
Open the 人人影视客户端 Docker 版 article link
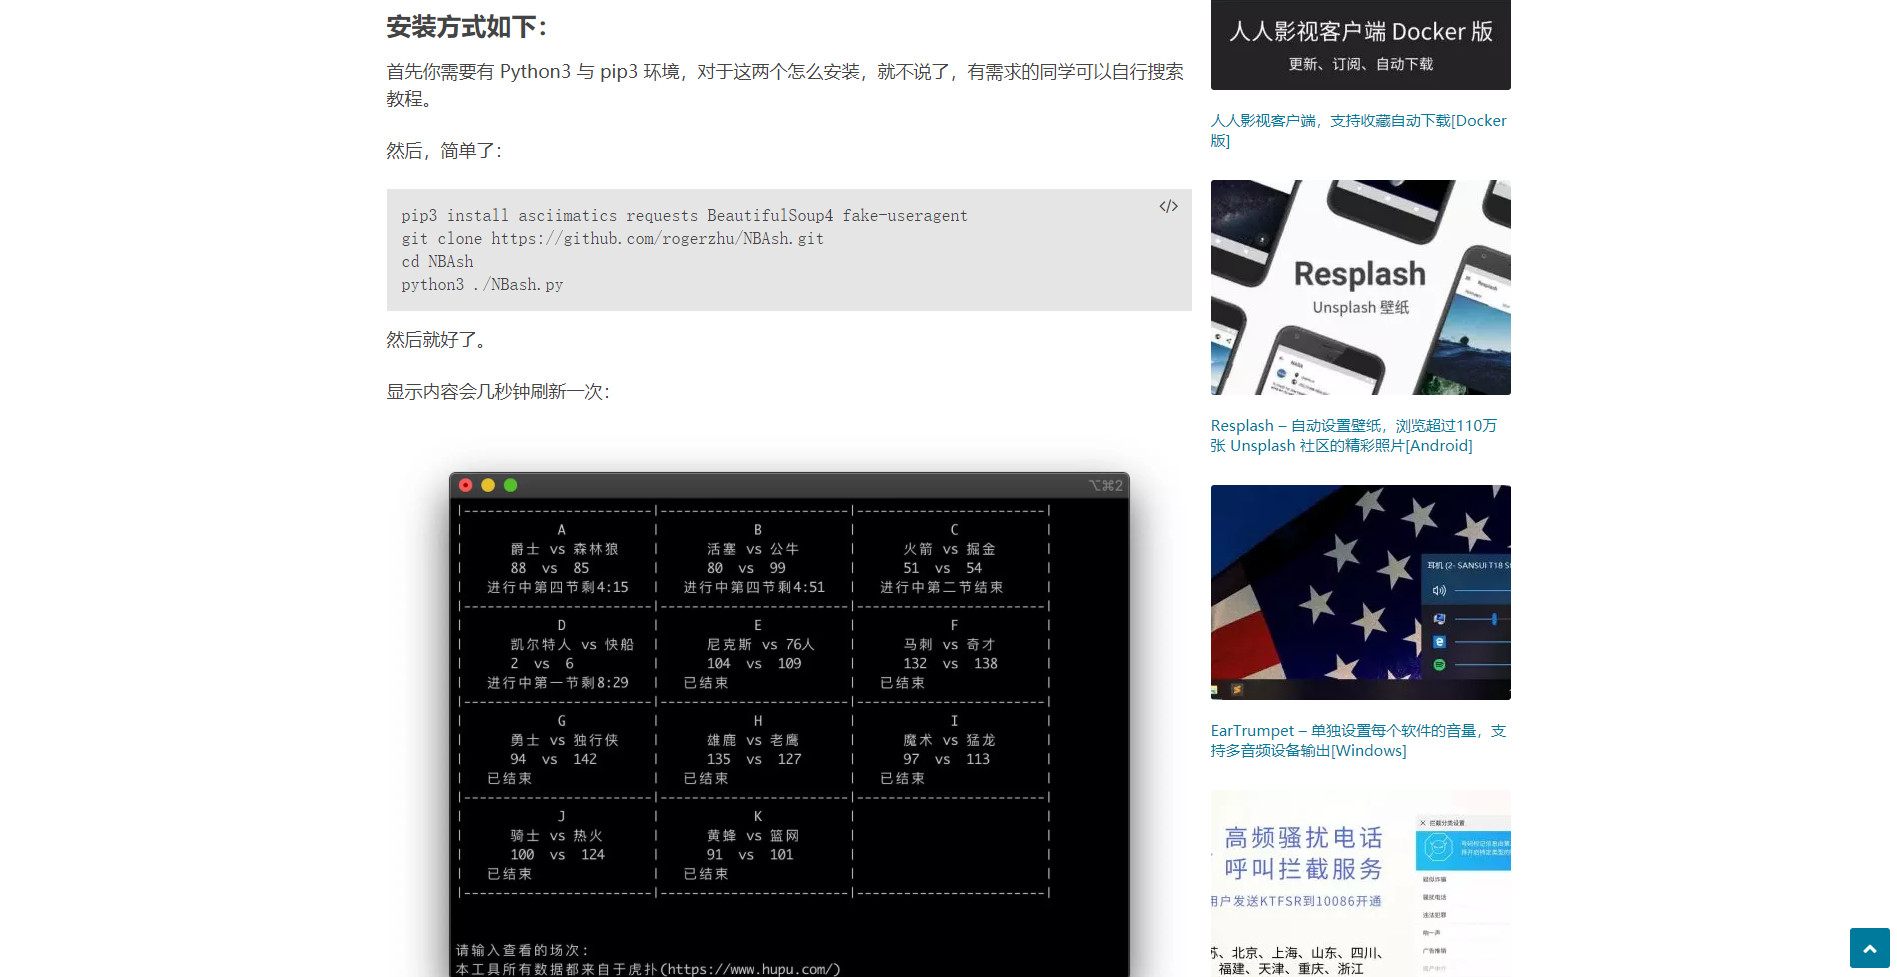click(1357, 130)
